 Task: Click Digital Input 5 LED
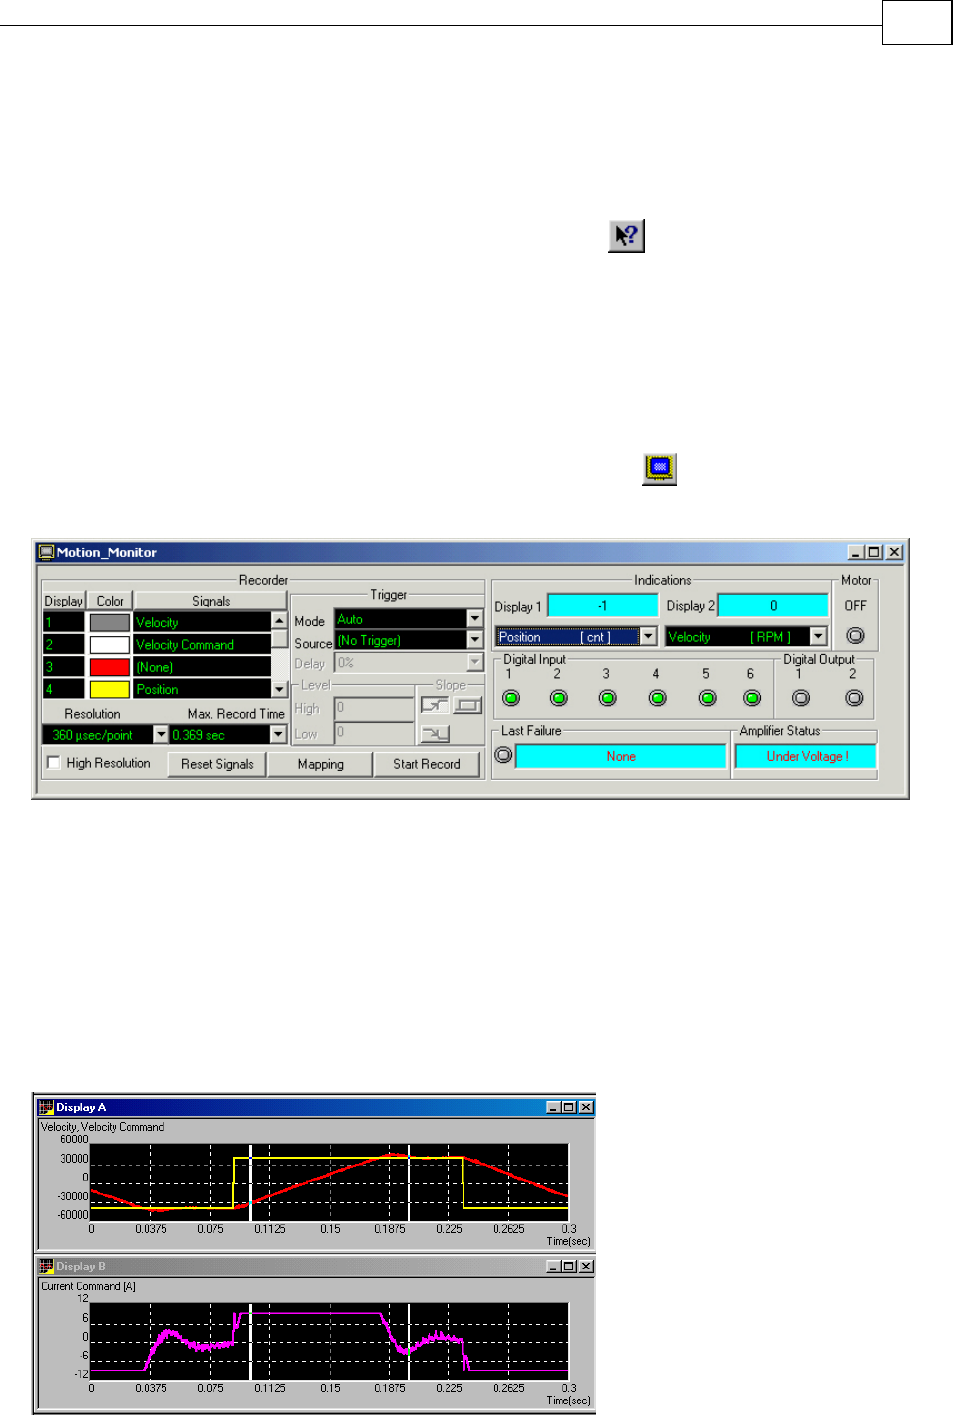[707, 698]
